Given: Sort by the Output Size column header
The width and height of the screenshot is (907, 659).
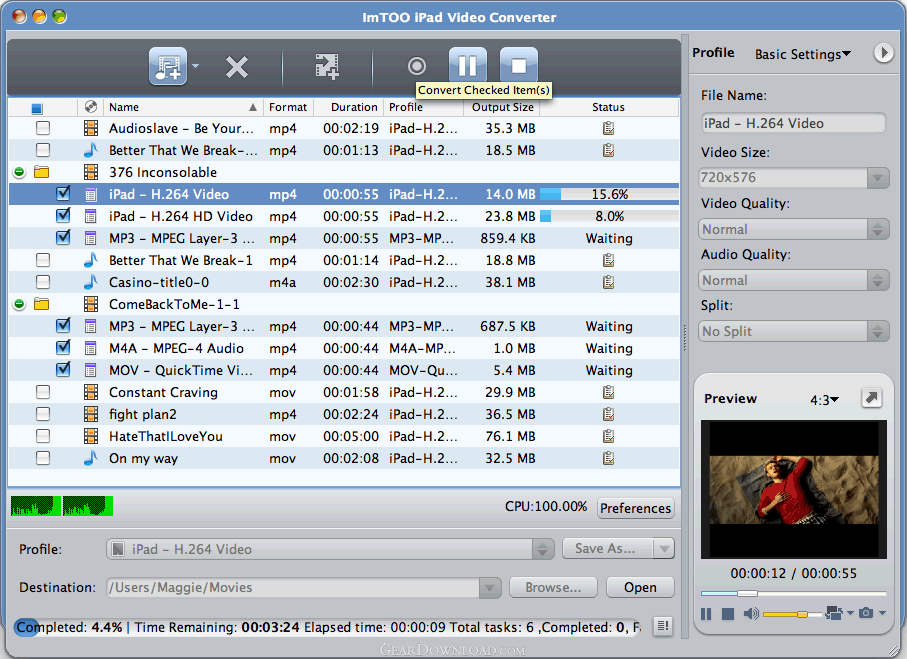Looking at the screenshot, I should coord(502,107).
